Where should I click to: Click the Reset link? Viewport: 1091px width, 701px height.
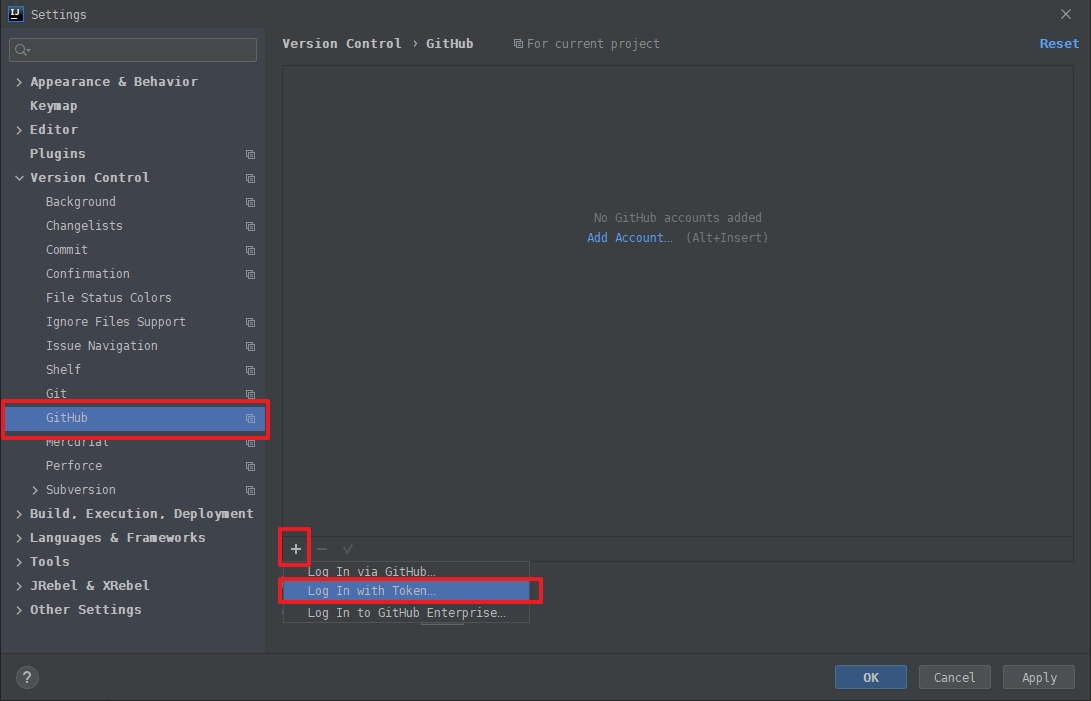pyautogui.click(x=1059, y=43)
